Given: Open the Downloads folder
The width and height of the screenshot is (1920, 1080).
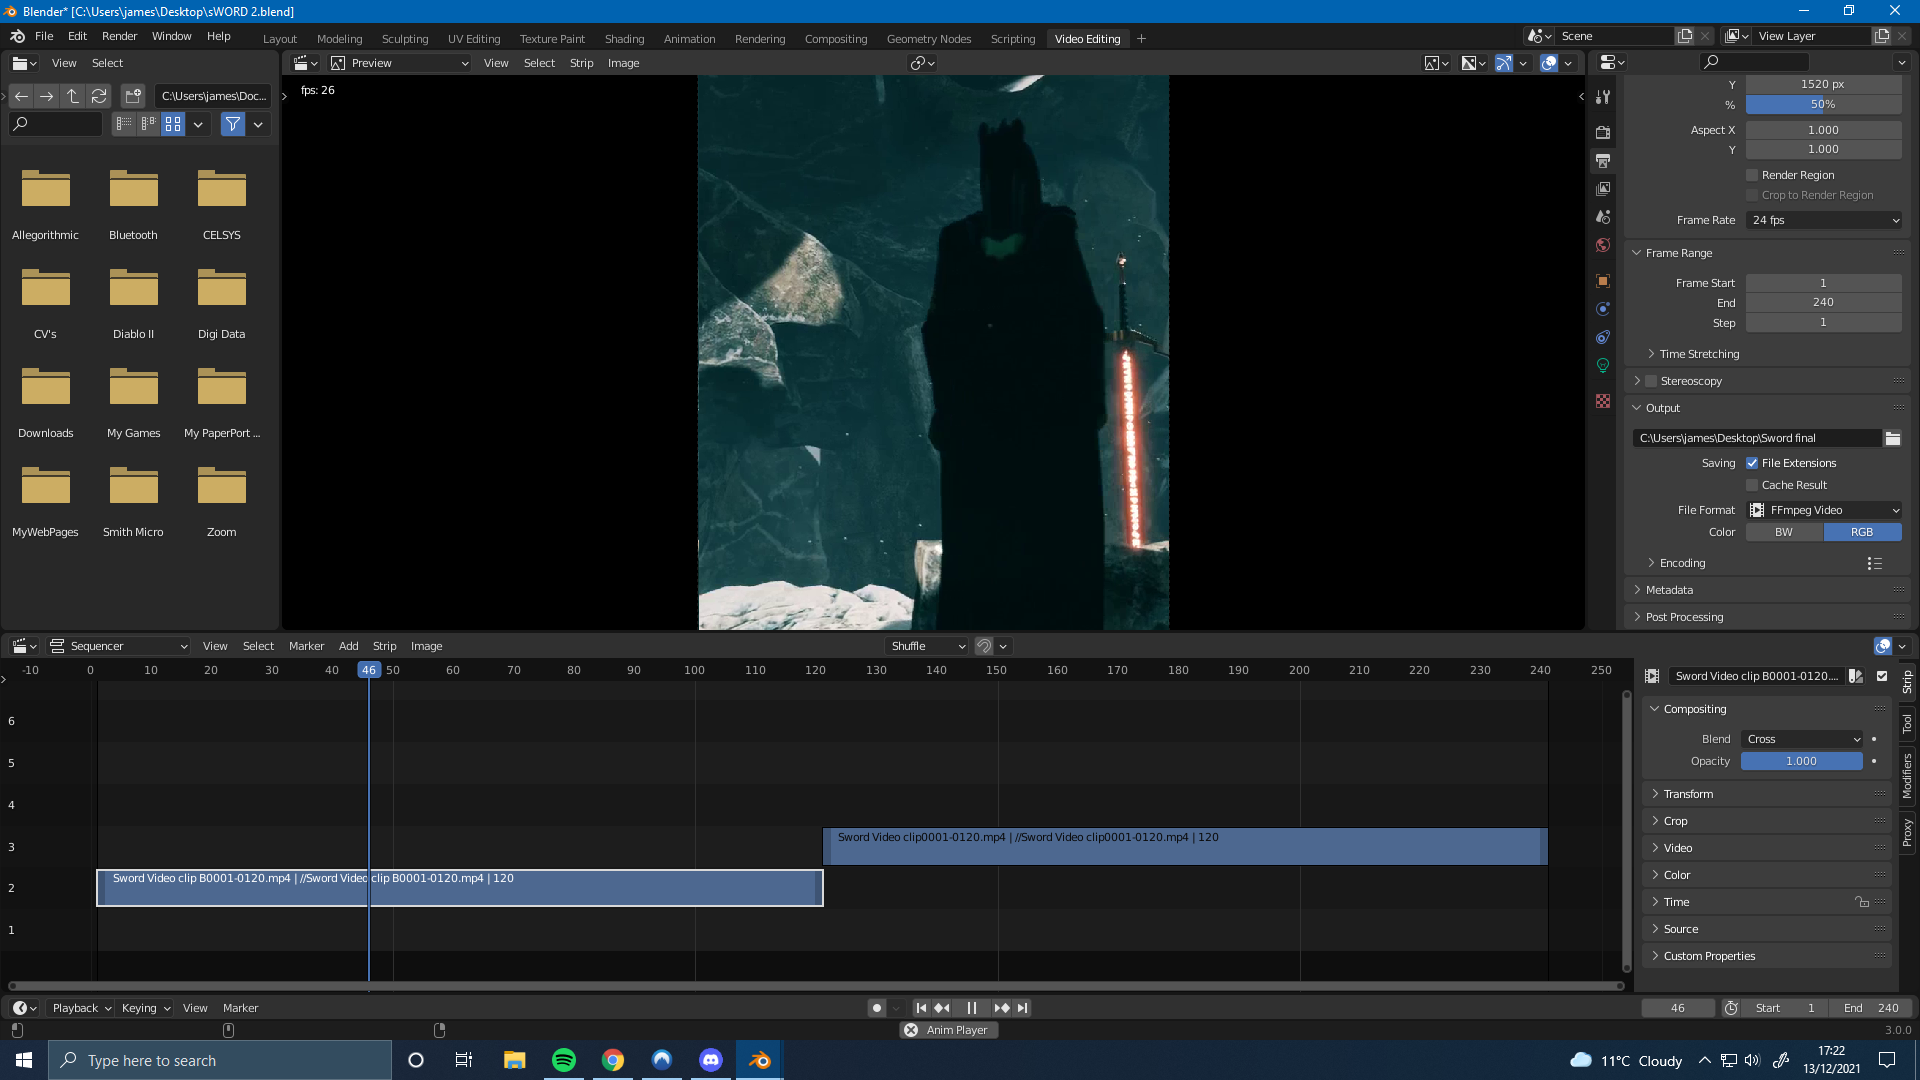Looking at the screenshot, I should [45, 402].
